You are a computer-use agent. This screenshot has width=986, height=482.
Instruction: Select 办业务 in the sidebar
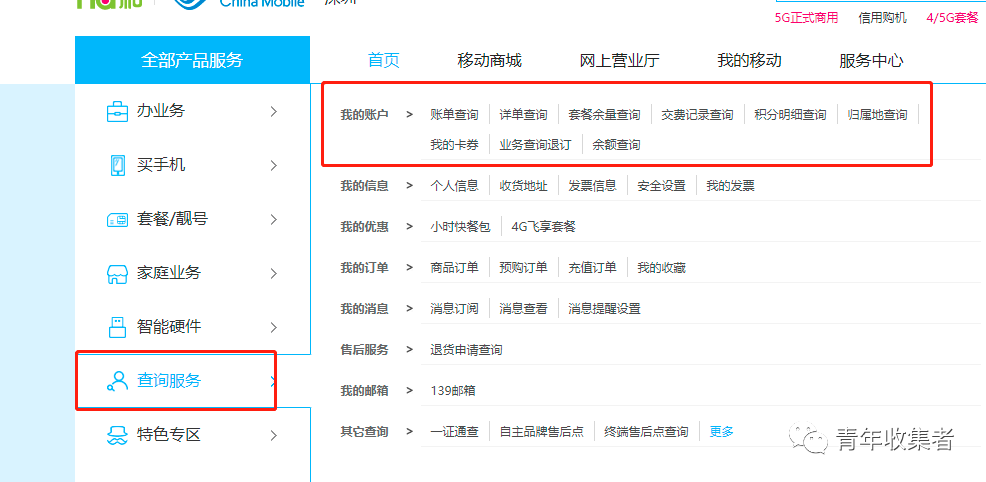[x=161, y=112]
